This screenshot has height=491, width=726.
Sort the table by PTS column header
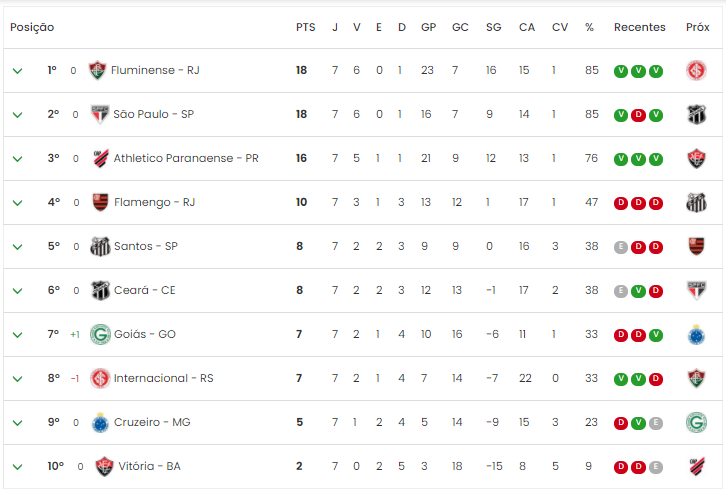(306, 27)
